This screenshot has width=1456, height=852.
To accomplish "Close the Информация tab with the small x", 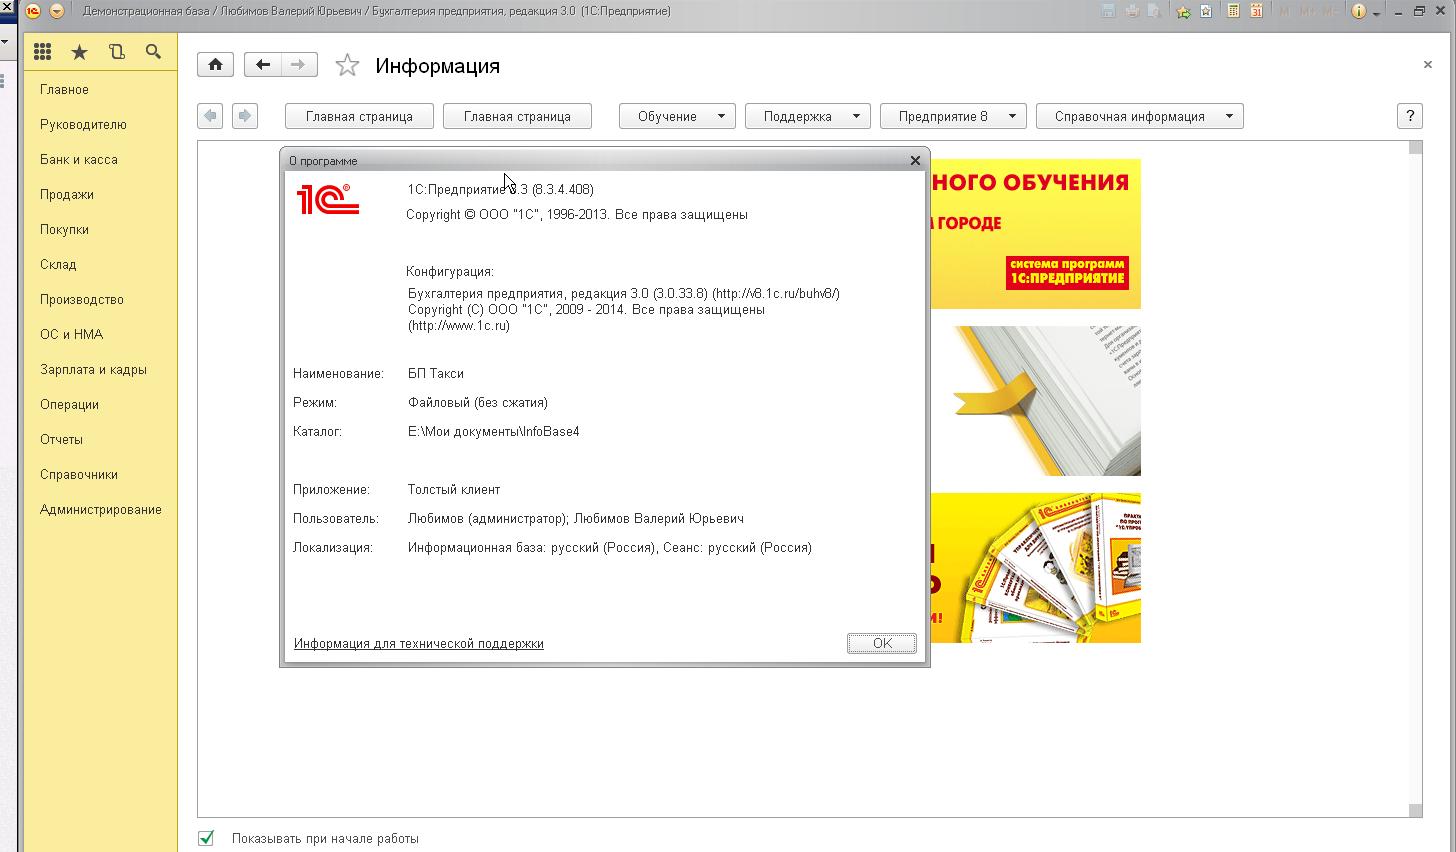I will (1427, 64).
